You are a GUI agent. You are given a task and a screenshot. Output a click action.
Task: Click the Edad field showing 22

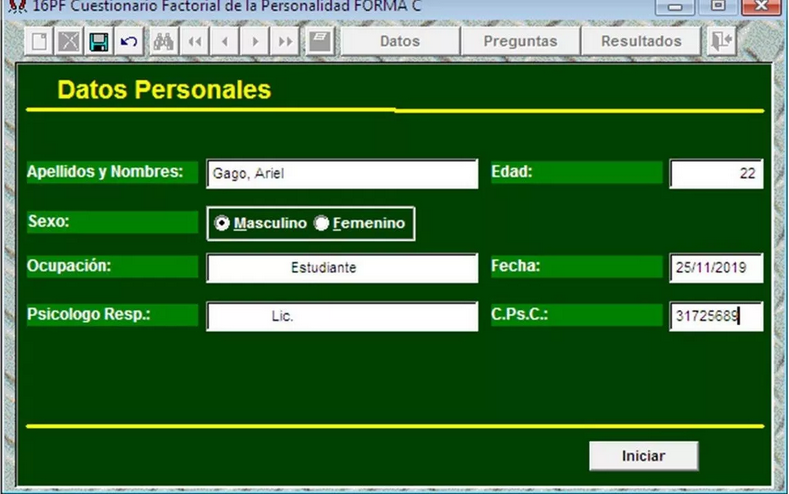pos(716,174)
